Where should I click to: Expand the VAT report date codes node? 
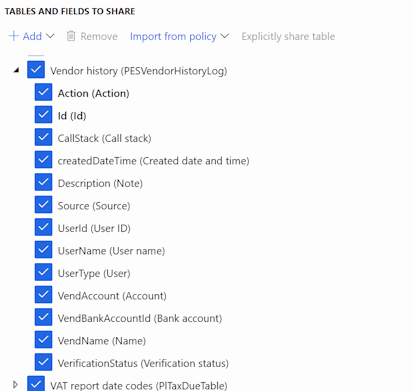point(15,384)
